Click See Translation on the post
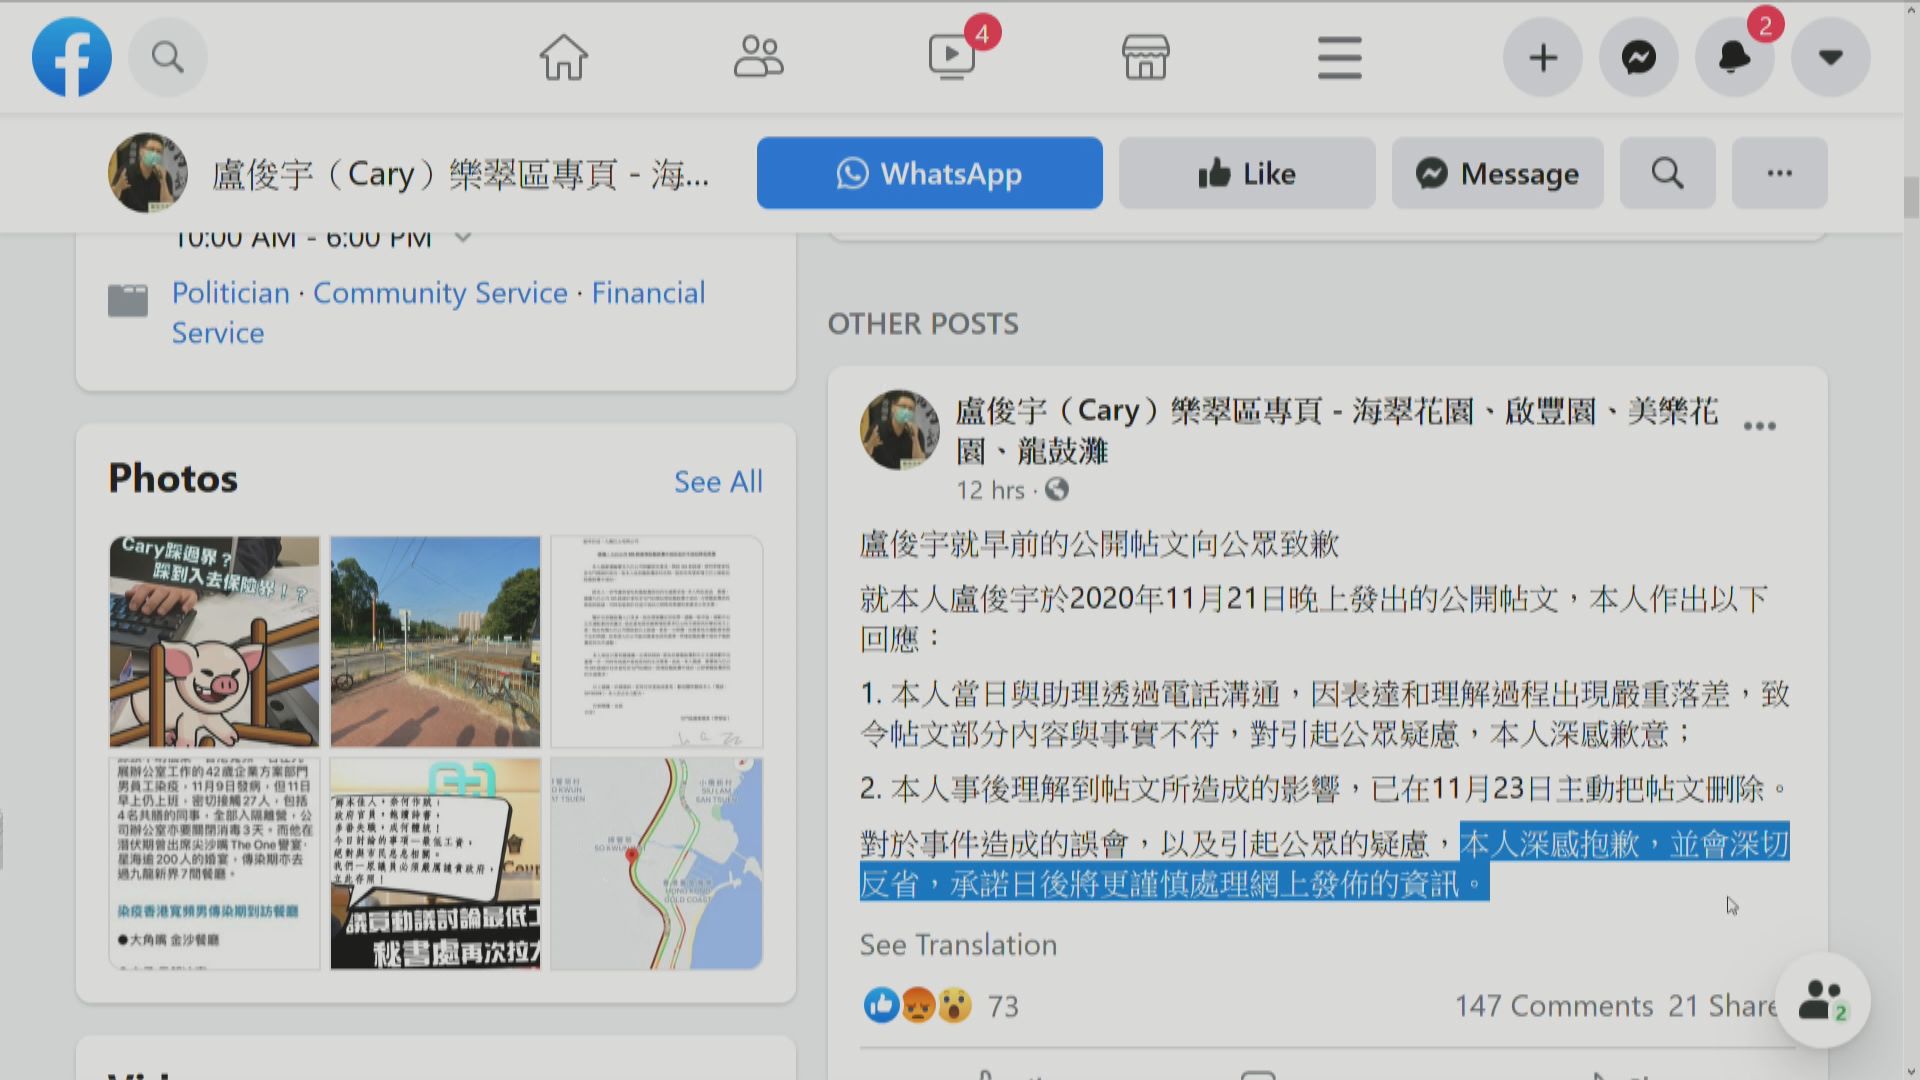Viewport: 1920px width, 1080px height. pyautogui.click(x=957, y=944)
